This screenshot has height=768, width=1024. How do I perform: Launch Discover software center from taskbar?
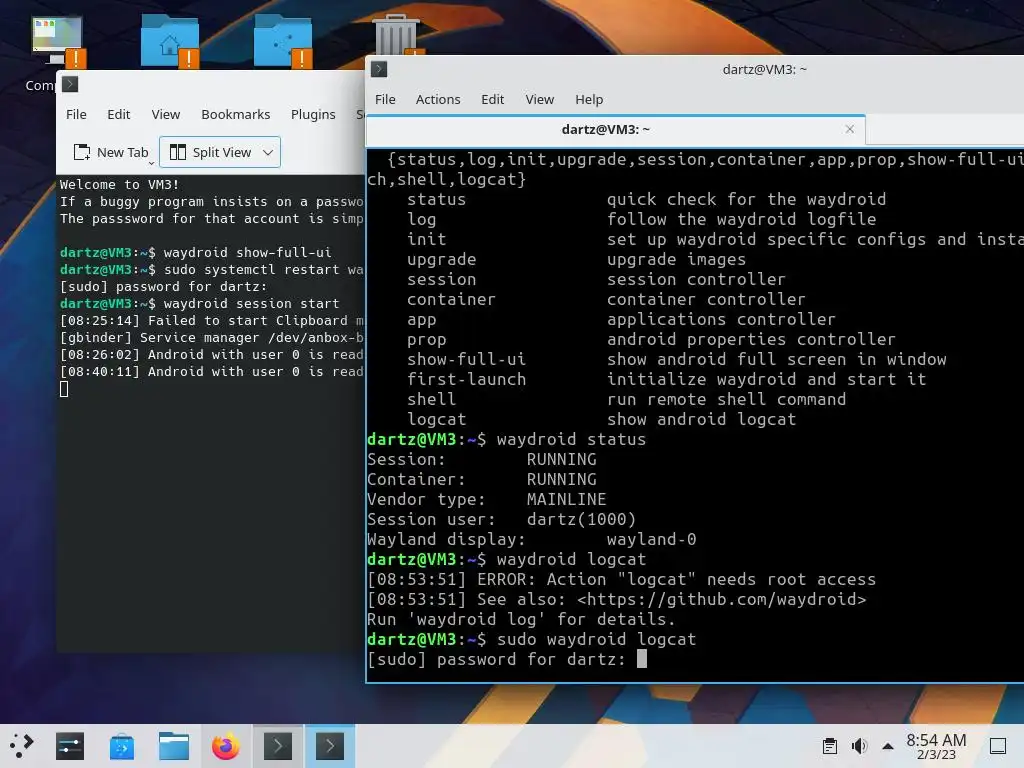tap(122, 746)
